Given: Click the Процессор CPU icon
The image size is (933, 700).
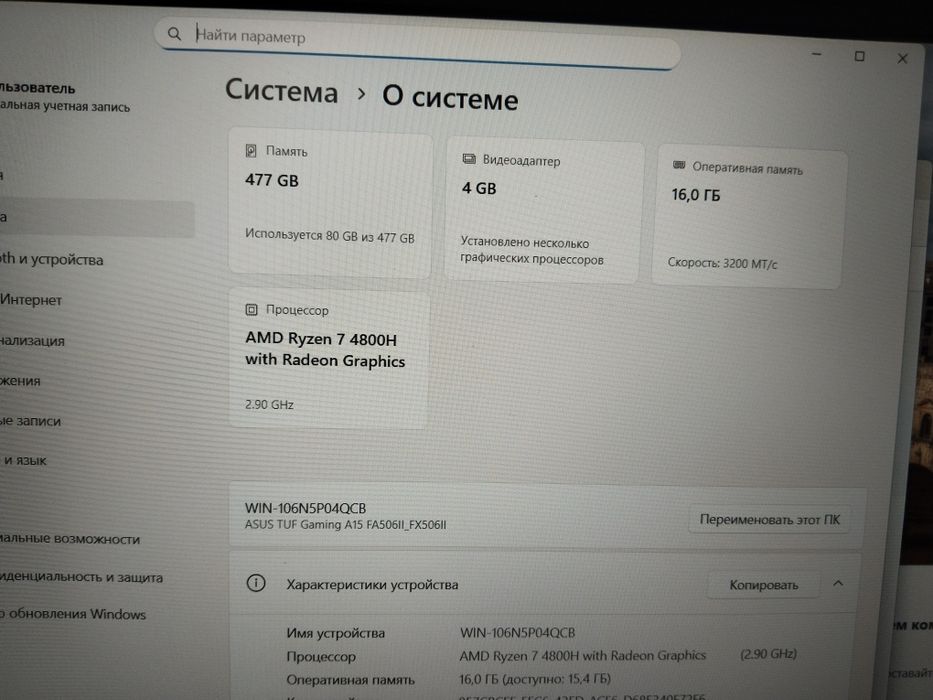Looking at the screenshot, I should click(x=251, y=310).
